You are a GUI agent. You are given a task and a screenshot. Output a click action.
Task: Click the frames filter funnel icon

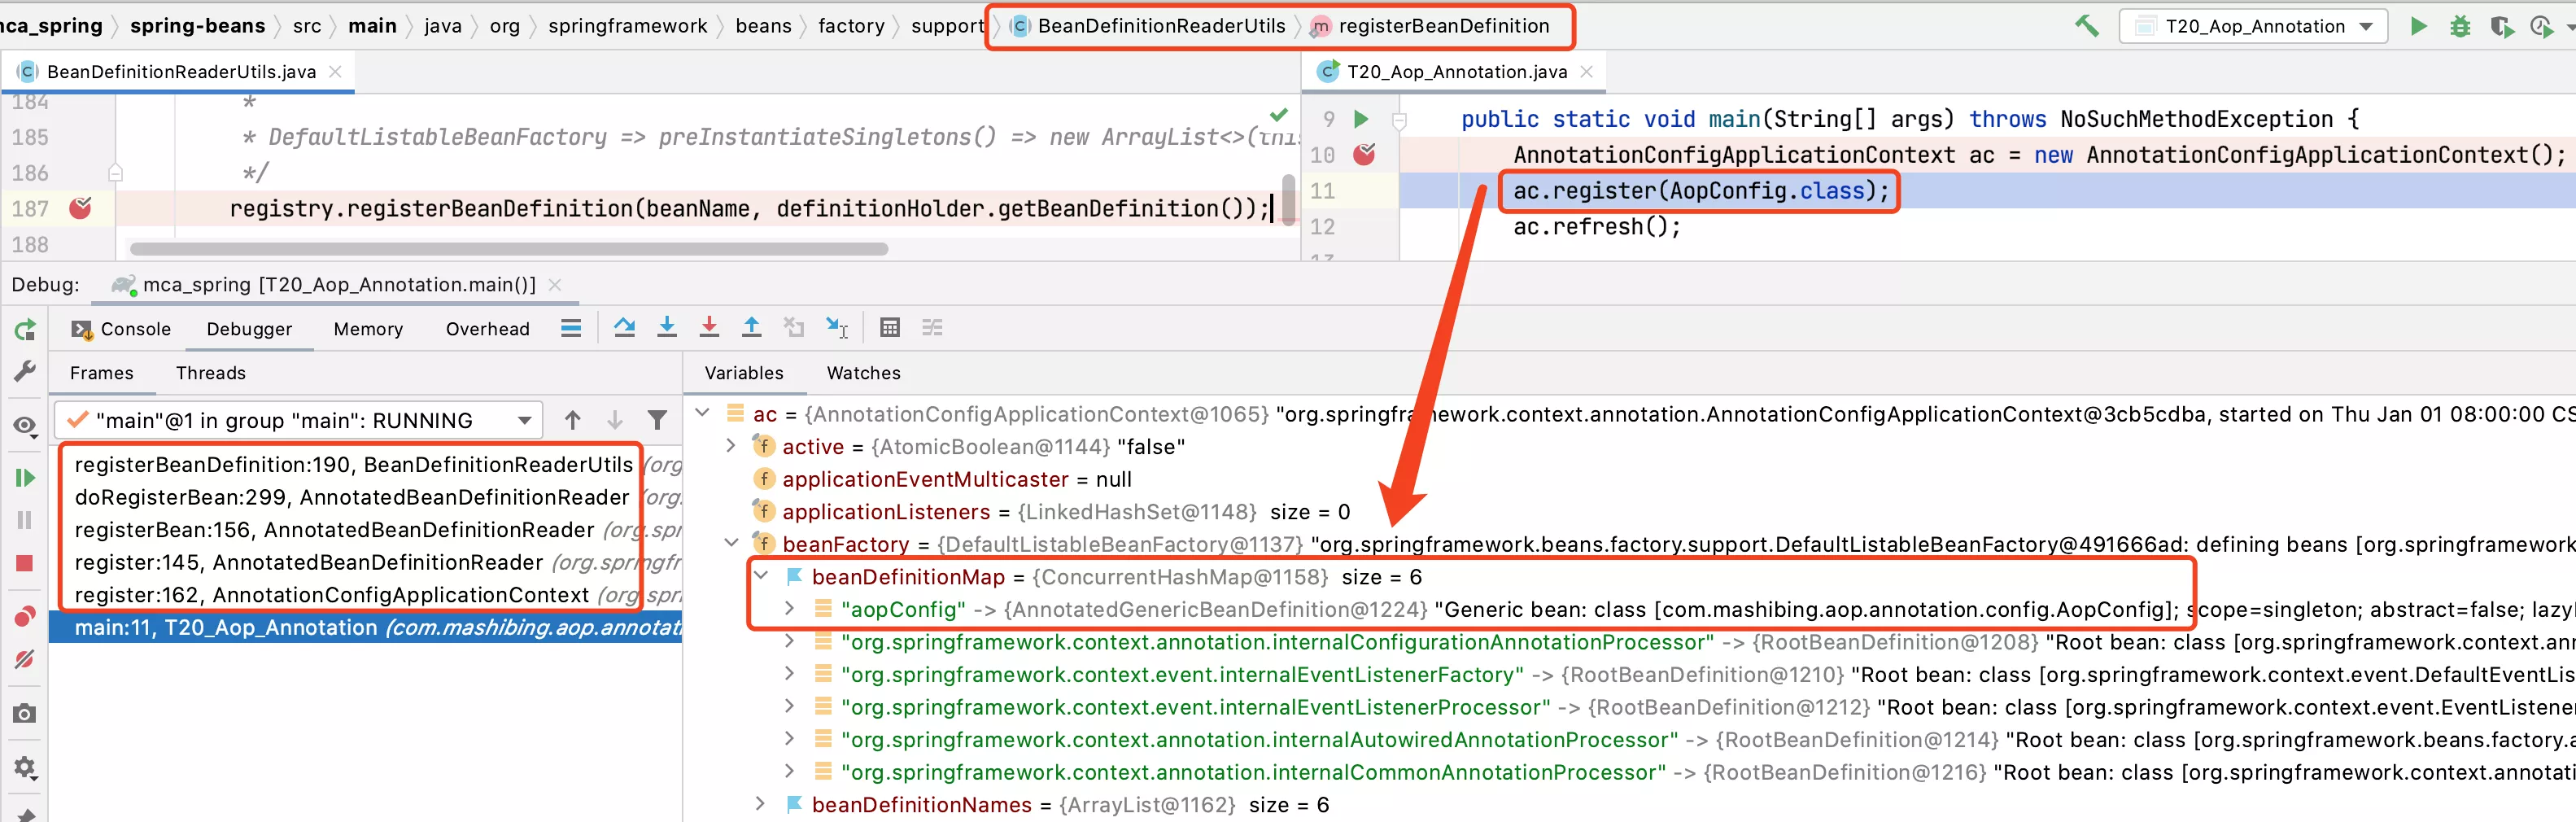pyautogui.click(x=657, y=421)
